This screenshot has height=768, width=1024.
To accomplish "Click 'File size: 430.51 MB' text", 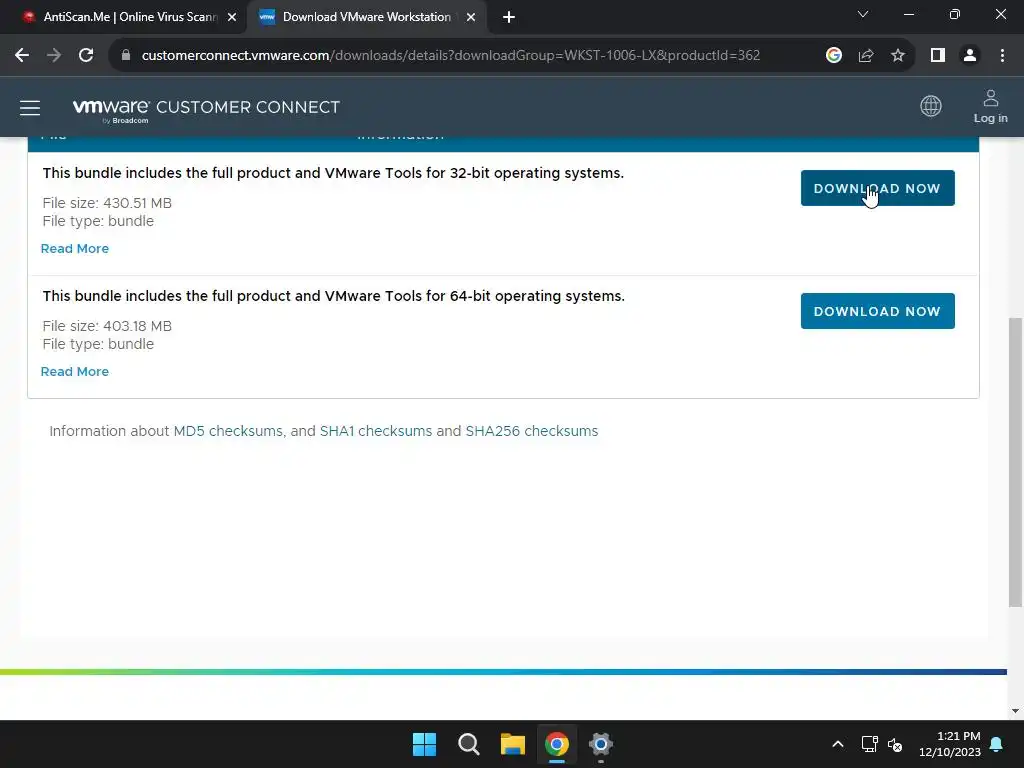I will (x=107, y=203).
